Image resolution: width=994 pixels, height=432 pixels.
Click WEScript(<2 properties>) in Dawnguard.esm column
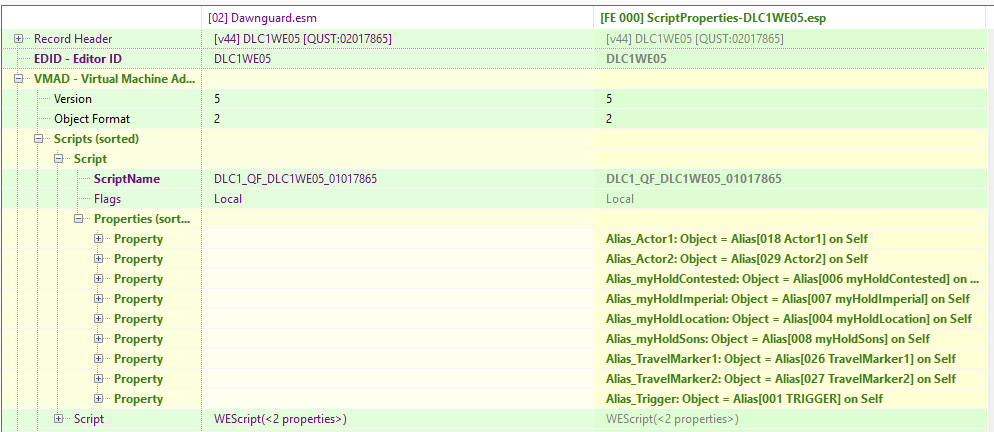tap(280, 419)
